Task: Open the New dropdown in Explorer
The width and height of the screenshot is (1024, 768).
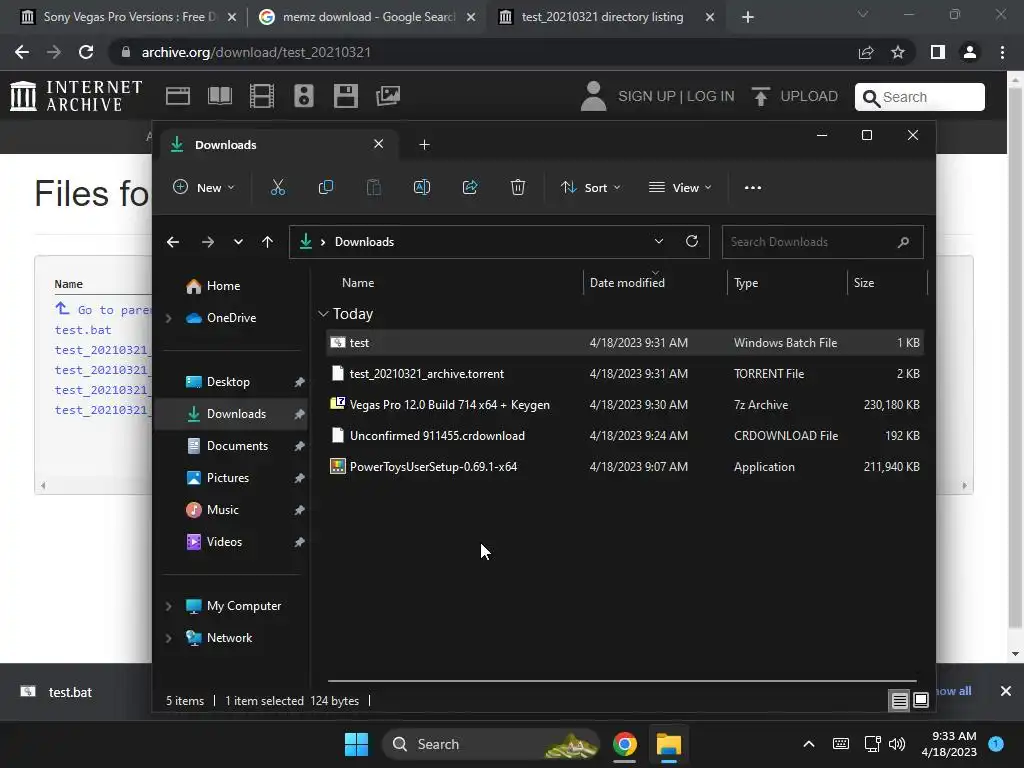Action: click(203, 187)
